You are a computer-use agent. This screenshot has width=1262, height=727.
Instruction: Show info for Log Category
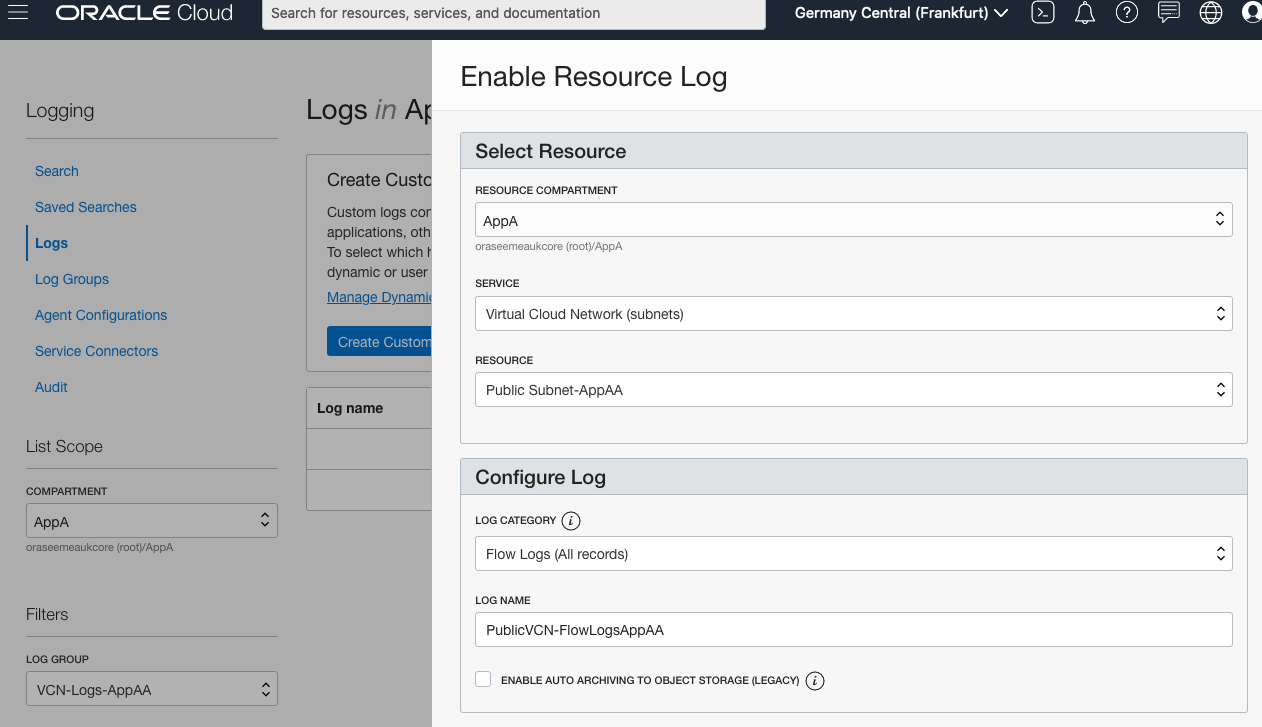(x=571, y=521)
